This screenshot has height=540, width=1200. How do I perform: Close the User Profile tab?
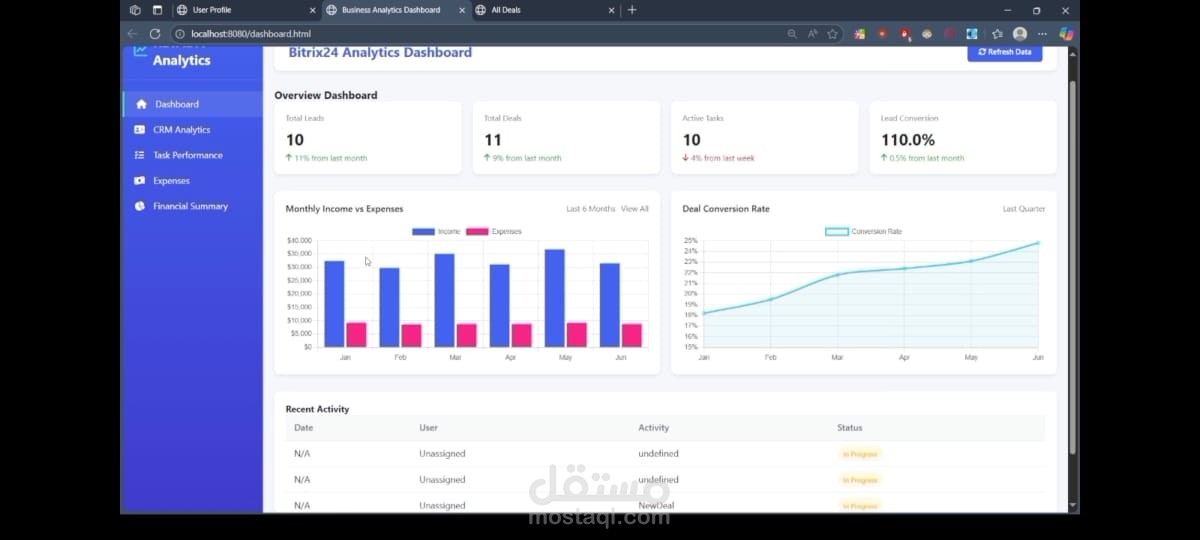tap(312, 10)
